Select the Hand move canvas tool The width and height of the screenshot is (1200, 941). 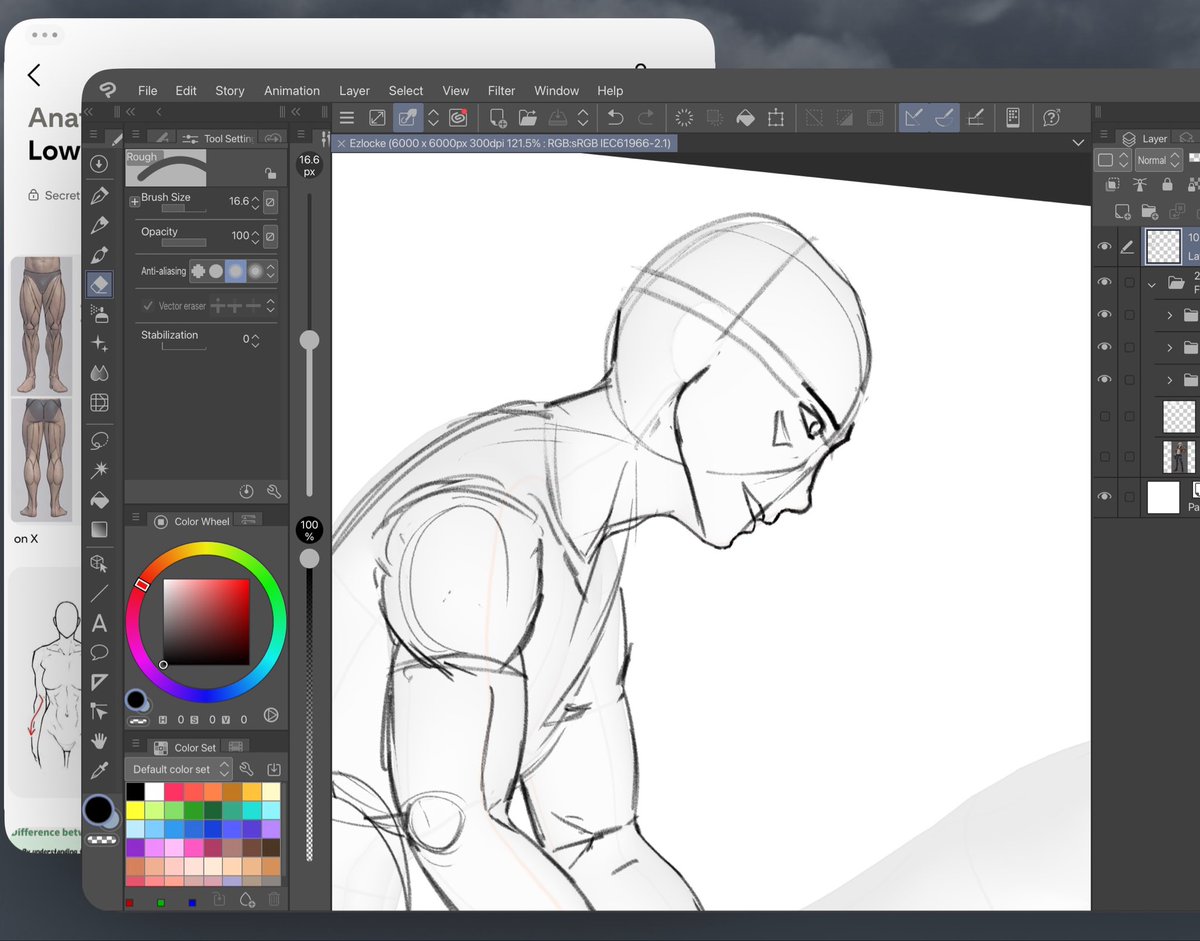pos(99,741)
